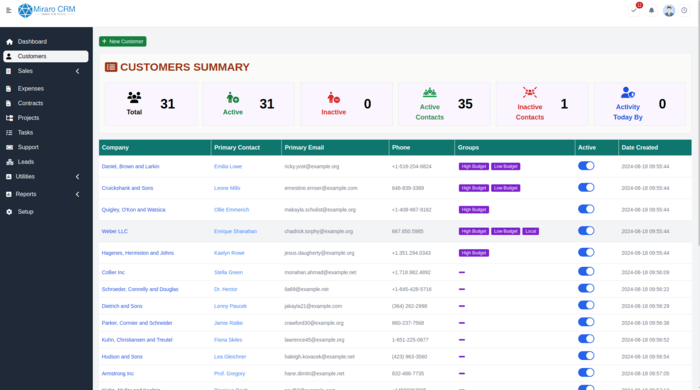Click the Primary Email column header
This screenshot has width=700, height=390.
coord(335,148)
